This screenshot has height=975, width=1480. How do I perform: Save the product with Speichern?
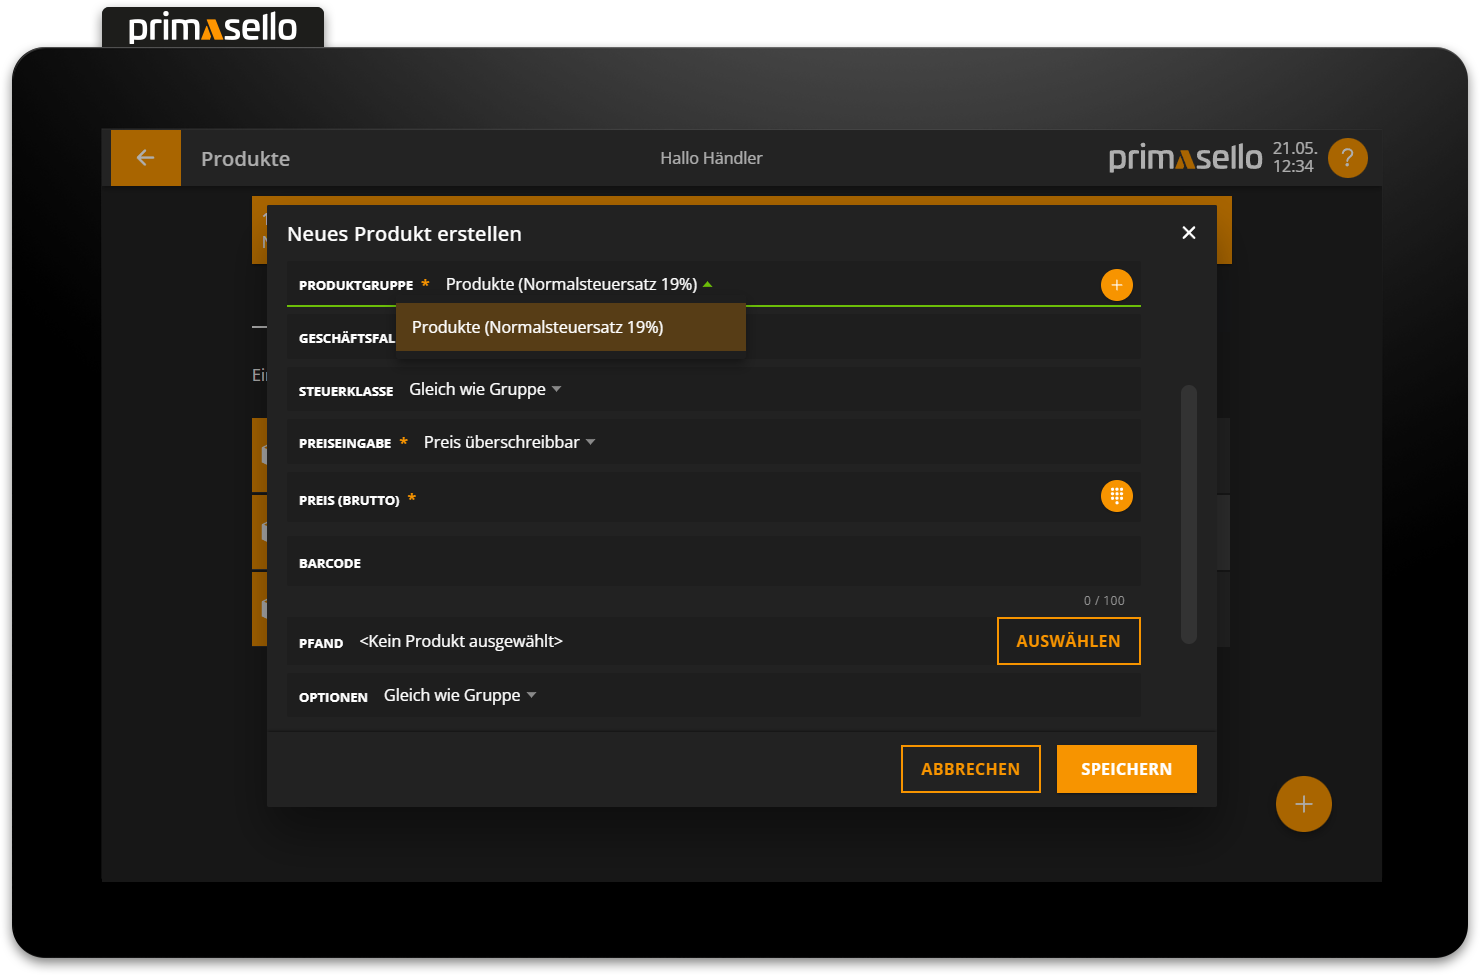[1126, 769]
